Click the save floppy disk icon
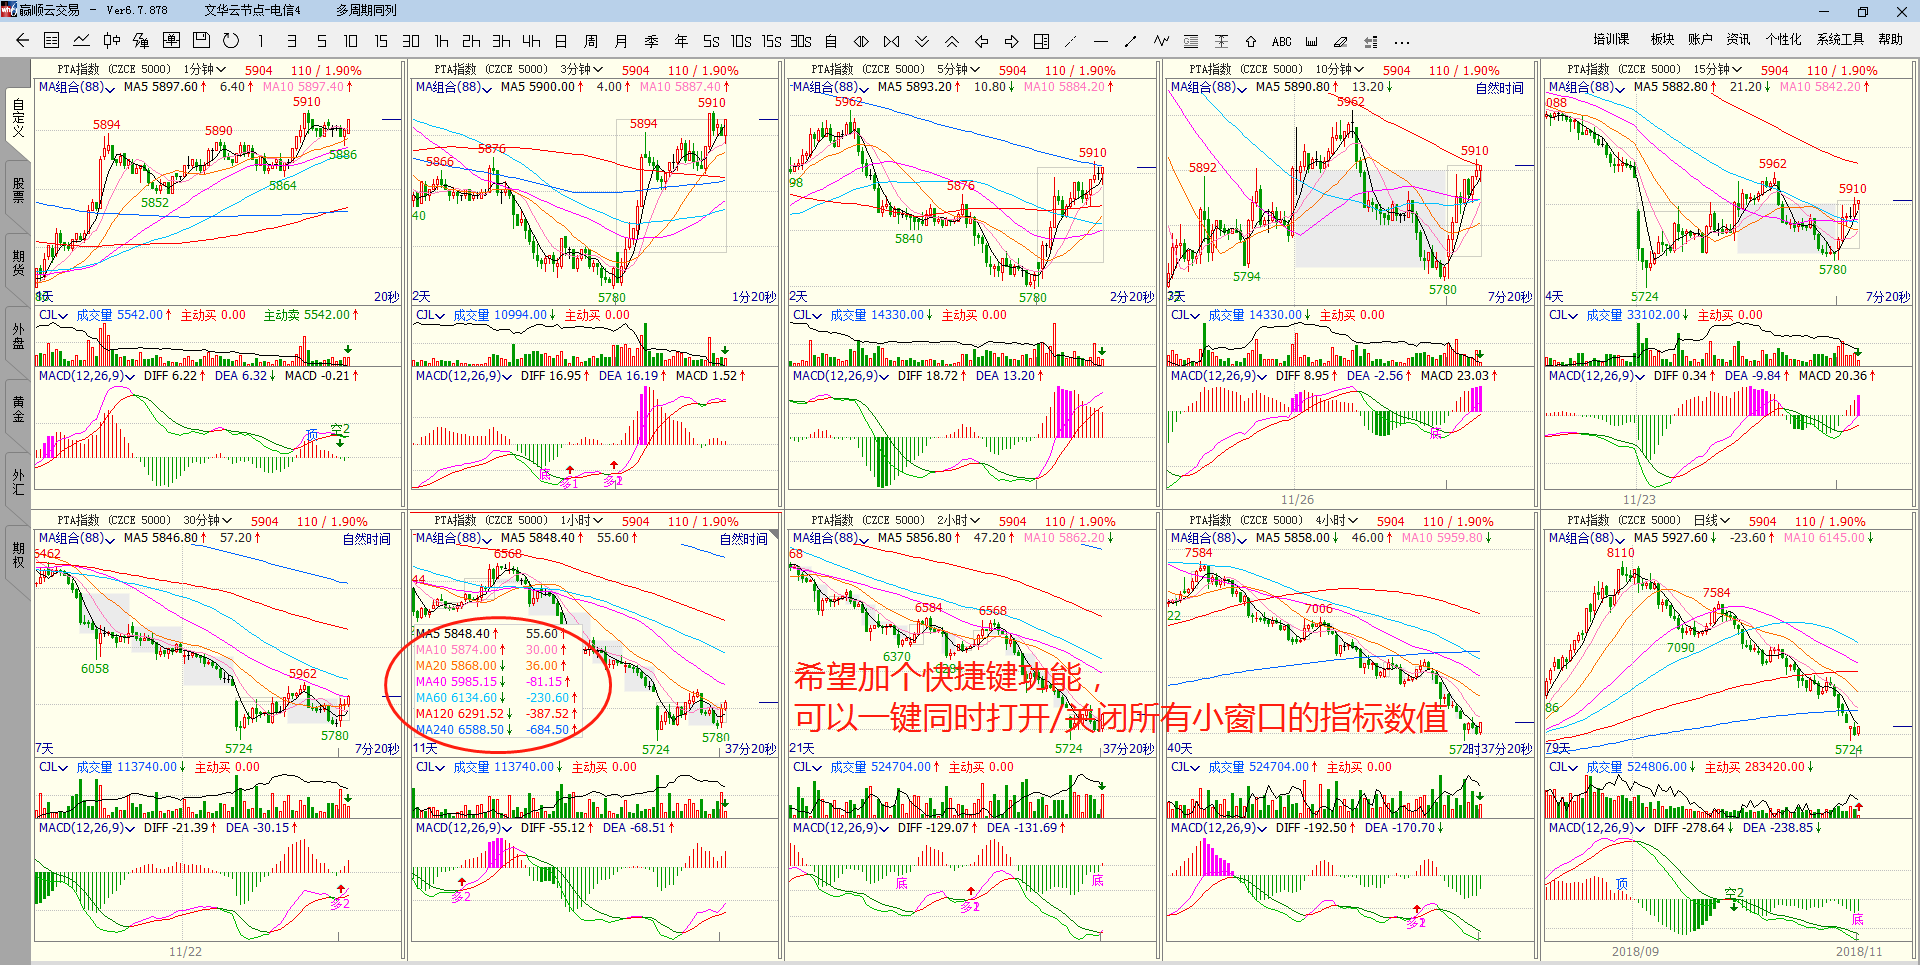The width and height of the screenshot is (1920, 965). tap(201, 41)
